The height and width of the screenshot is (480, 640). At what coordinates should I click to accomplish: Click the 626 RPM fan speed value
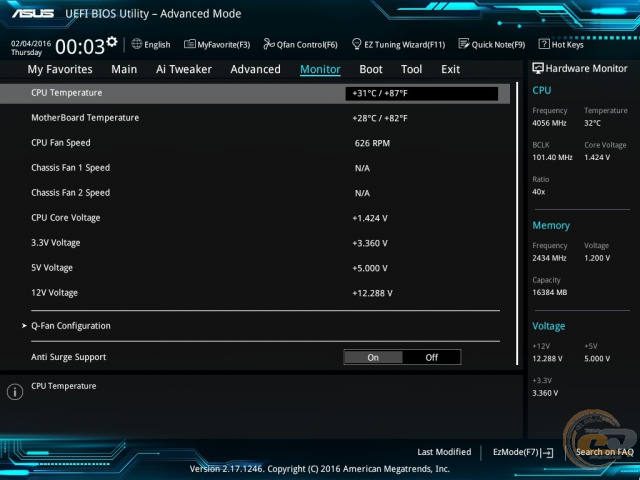click(372, 143)
